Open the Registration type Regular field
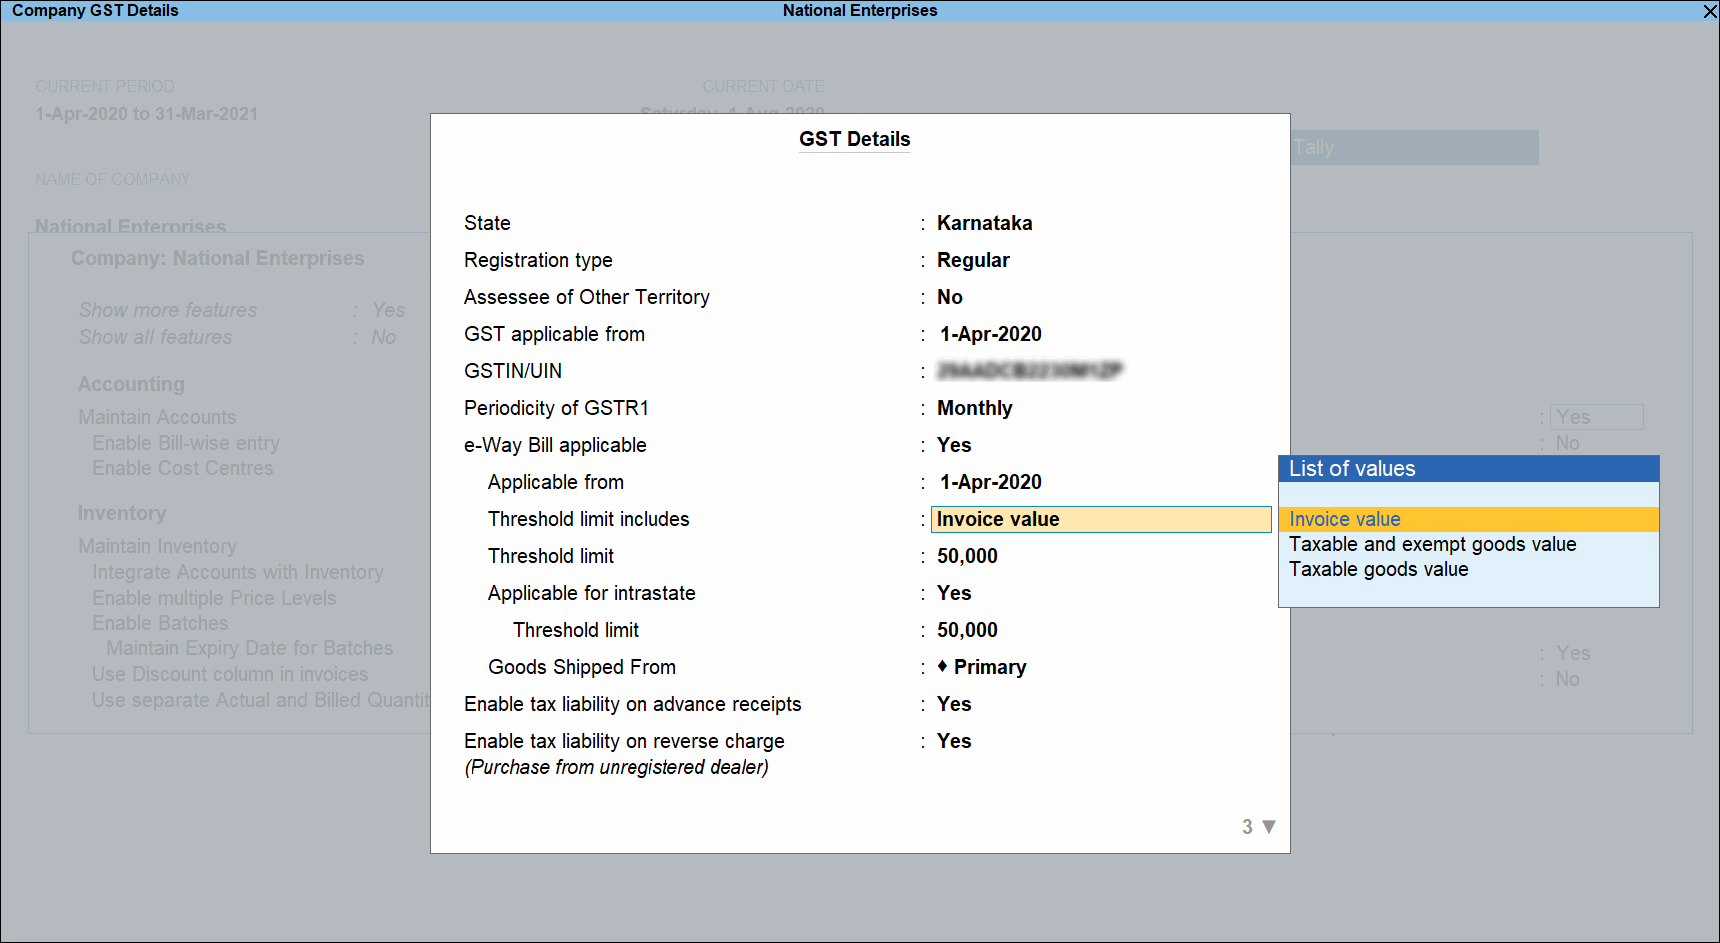 click(972, 260)
